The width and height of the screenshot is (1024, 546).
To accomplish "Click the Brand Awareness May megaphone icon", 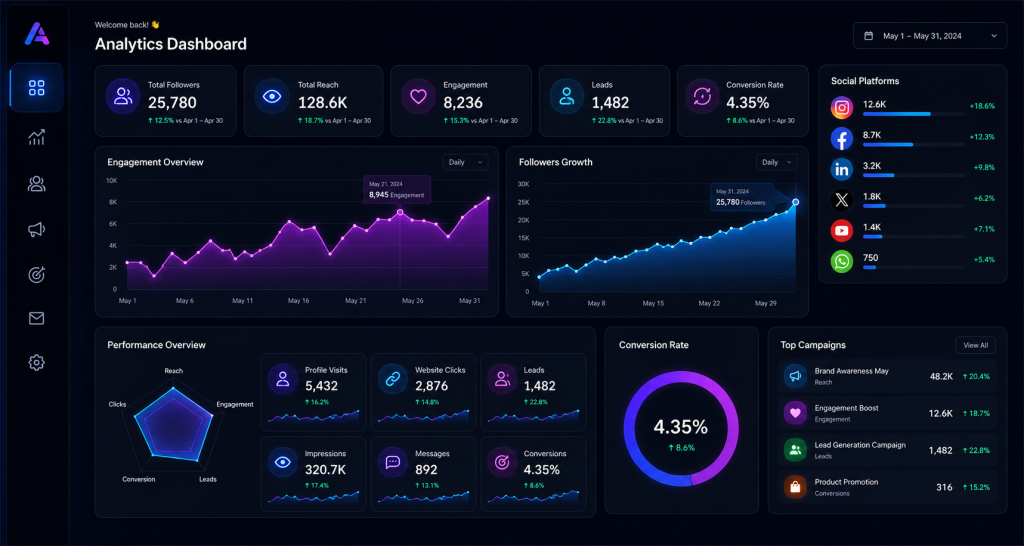I will click(795, 376).
